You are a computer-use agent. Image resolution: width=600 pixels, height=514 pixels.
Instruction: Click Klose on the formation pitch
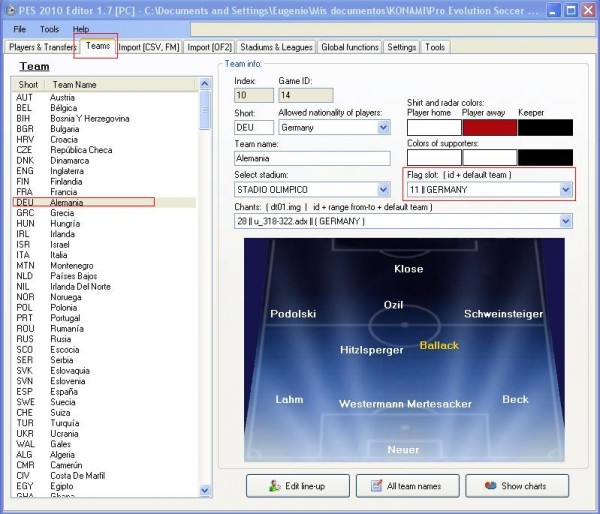click(408, 269)
